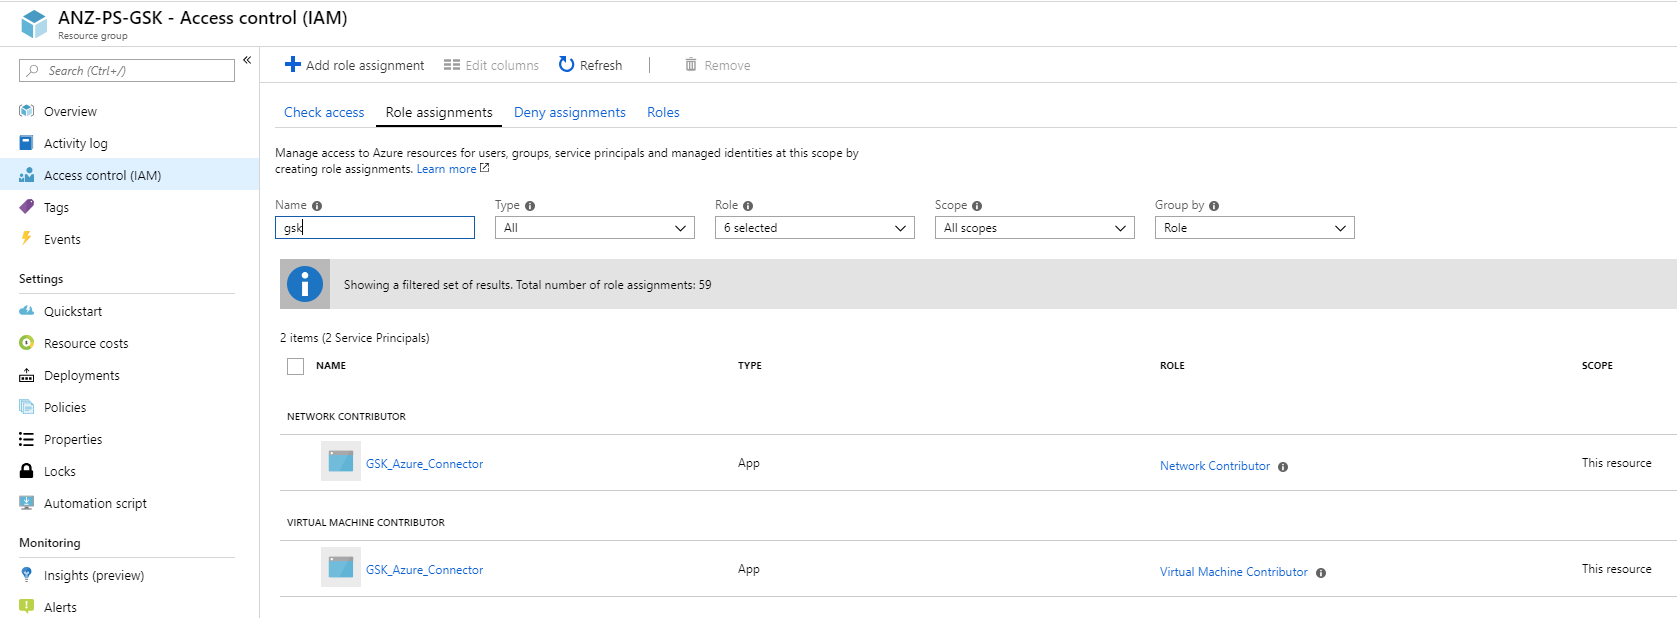This screenshot has width=1677, height=618.
Task: Open the Role filter dropdown showing 6 selected
Action: coord(815,228)
